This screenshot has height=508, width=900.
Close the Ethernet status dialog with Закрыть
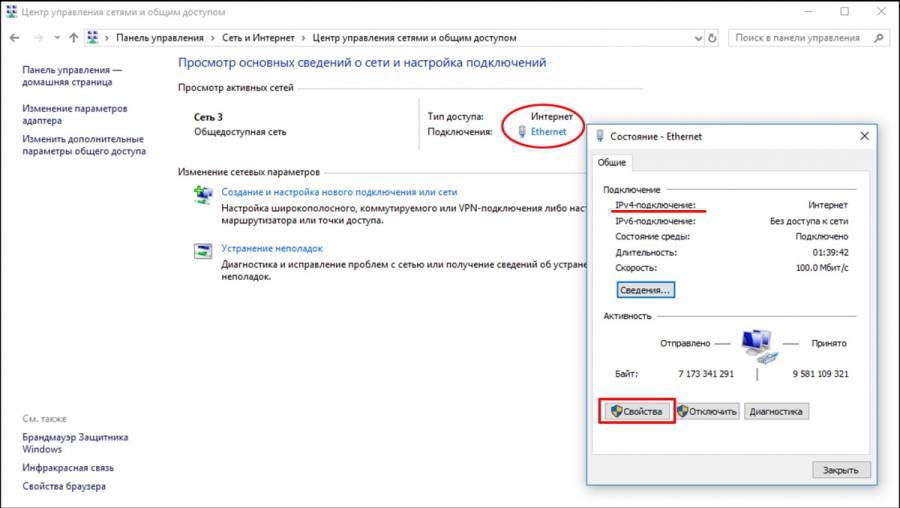point(840,469)
